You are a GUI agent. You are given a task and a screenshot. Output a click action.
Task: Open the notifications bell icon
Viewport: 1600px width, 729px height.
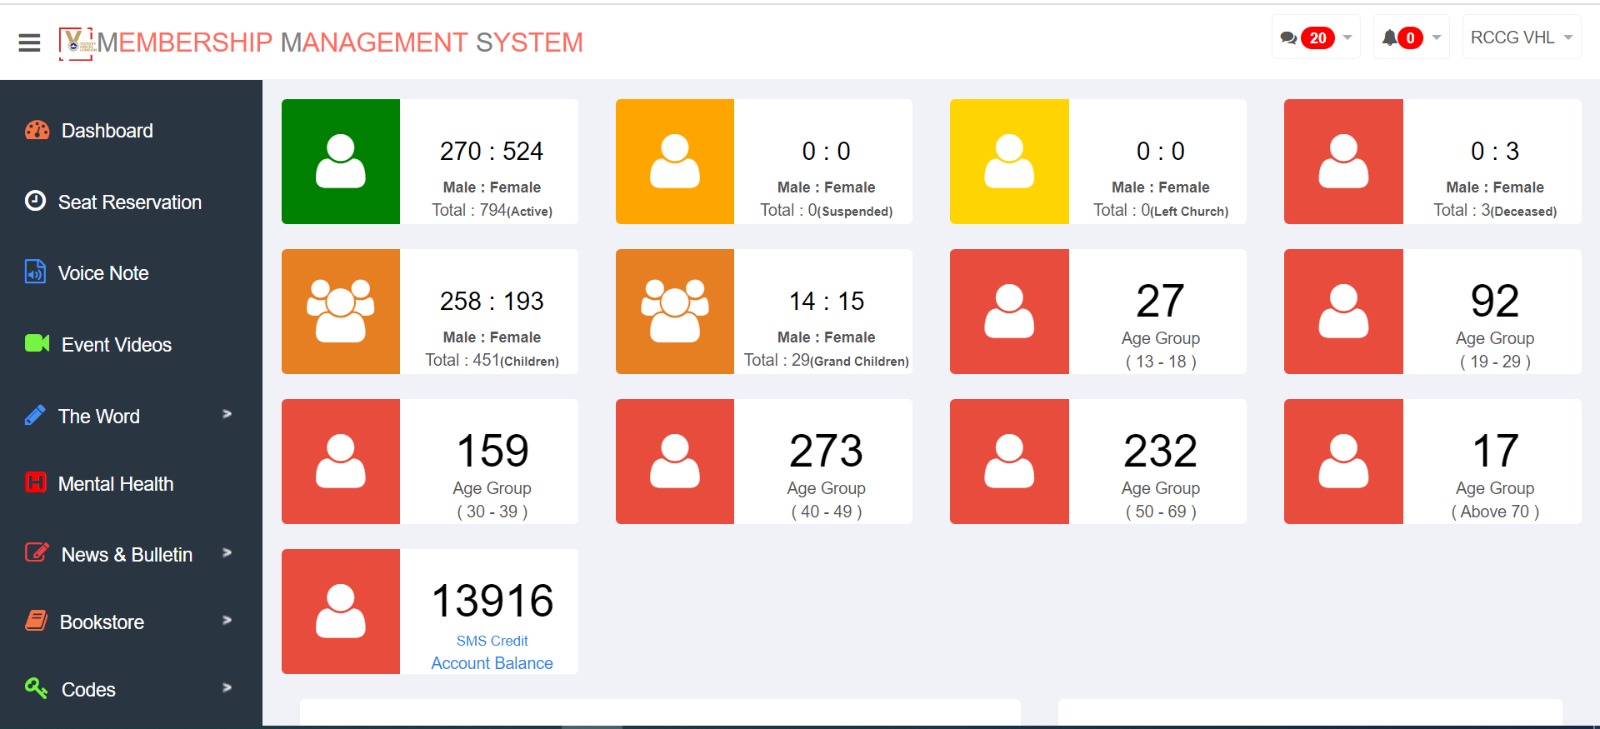[x=1390, y=38]
